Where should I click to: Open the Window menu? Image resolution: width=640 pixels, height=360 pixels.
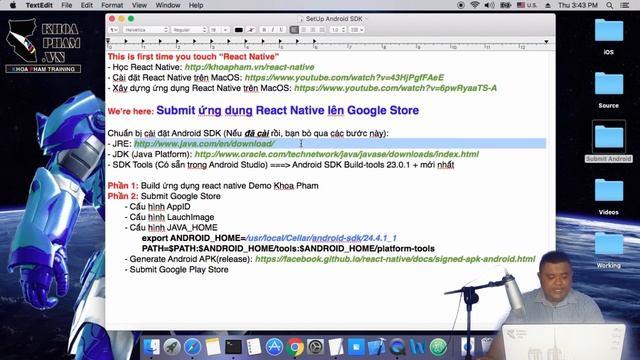(168, 5)
